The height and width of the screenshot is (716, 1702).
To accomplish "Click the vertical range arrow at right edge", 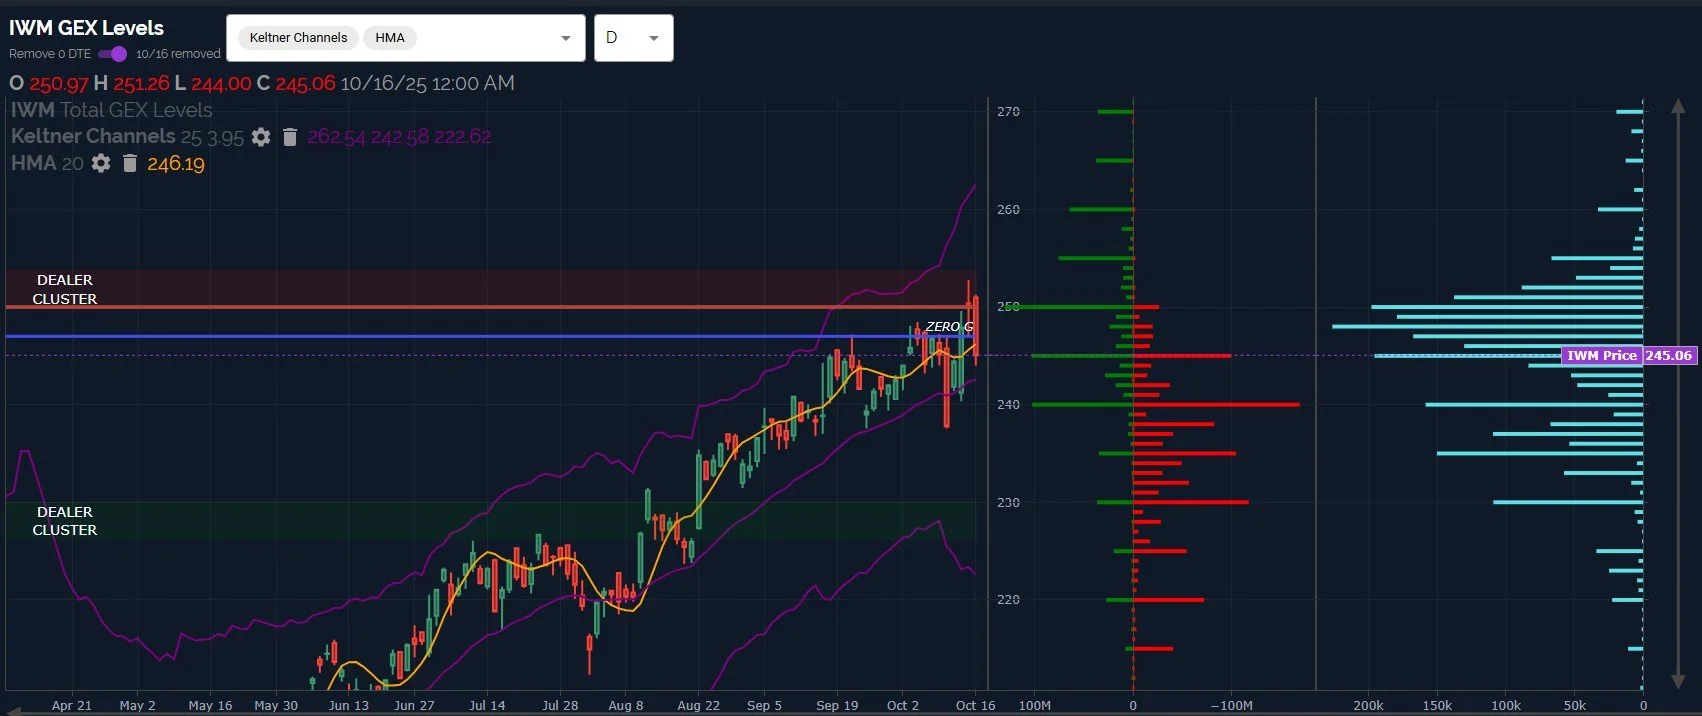I will pos(1678,393).
